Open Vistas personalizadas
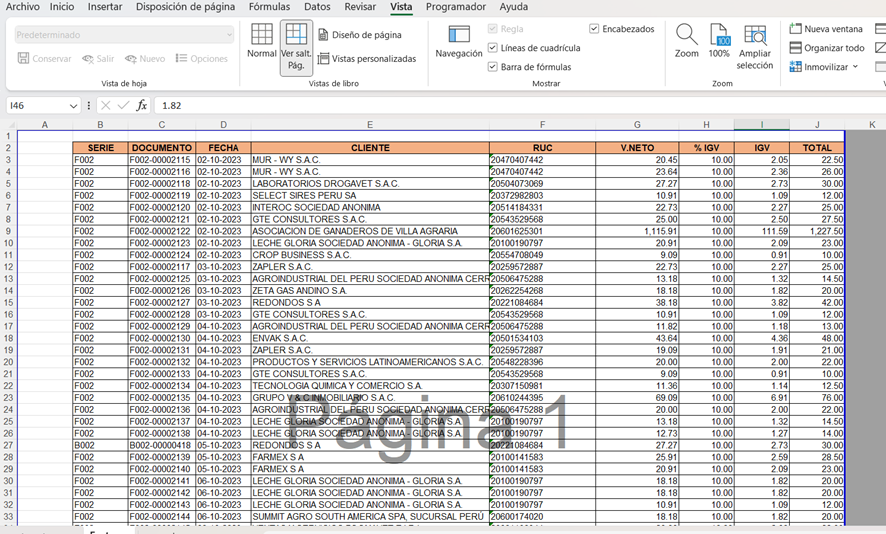Image resolution: width=886 pixels, height=534 pixels. [x=366, y=59]
